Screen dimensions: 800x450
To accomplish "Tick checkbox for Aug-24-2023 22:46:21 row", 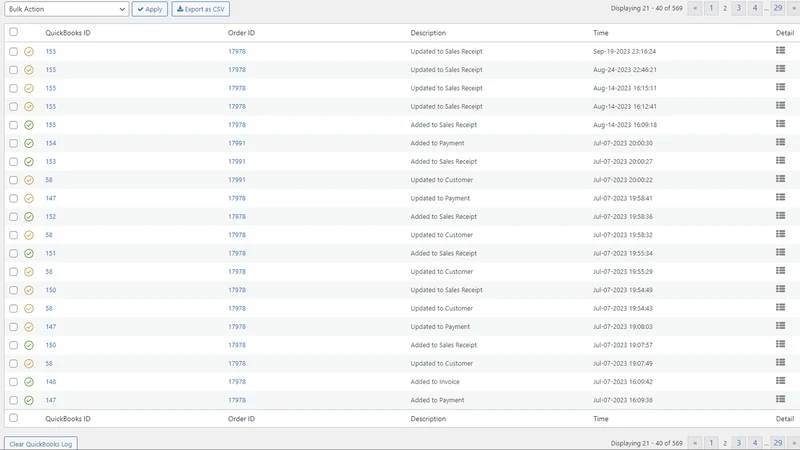I will (x=13, y=70).
